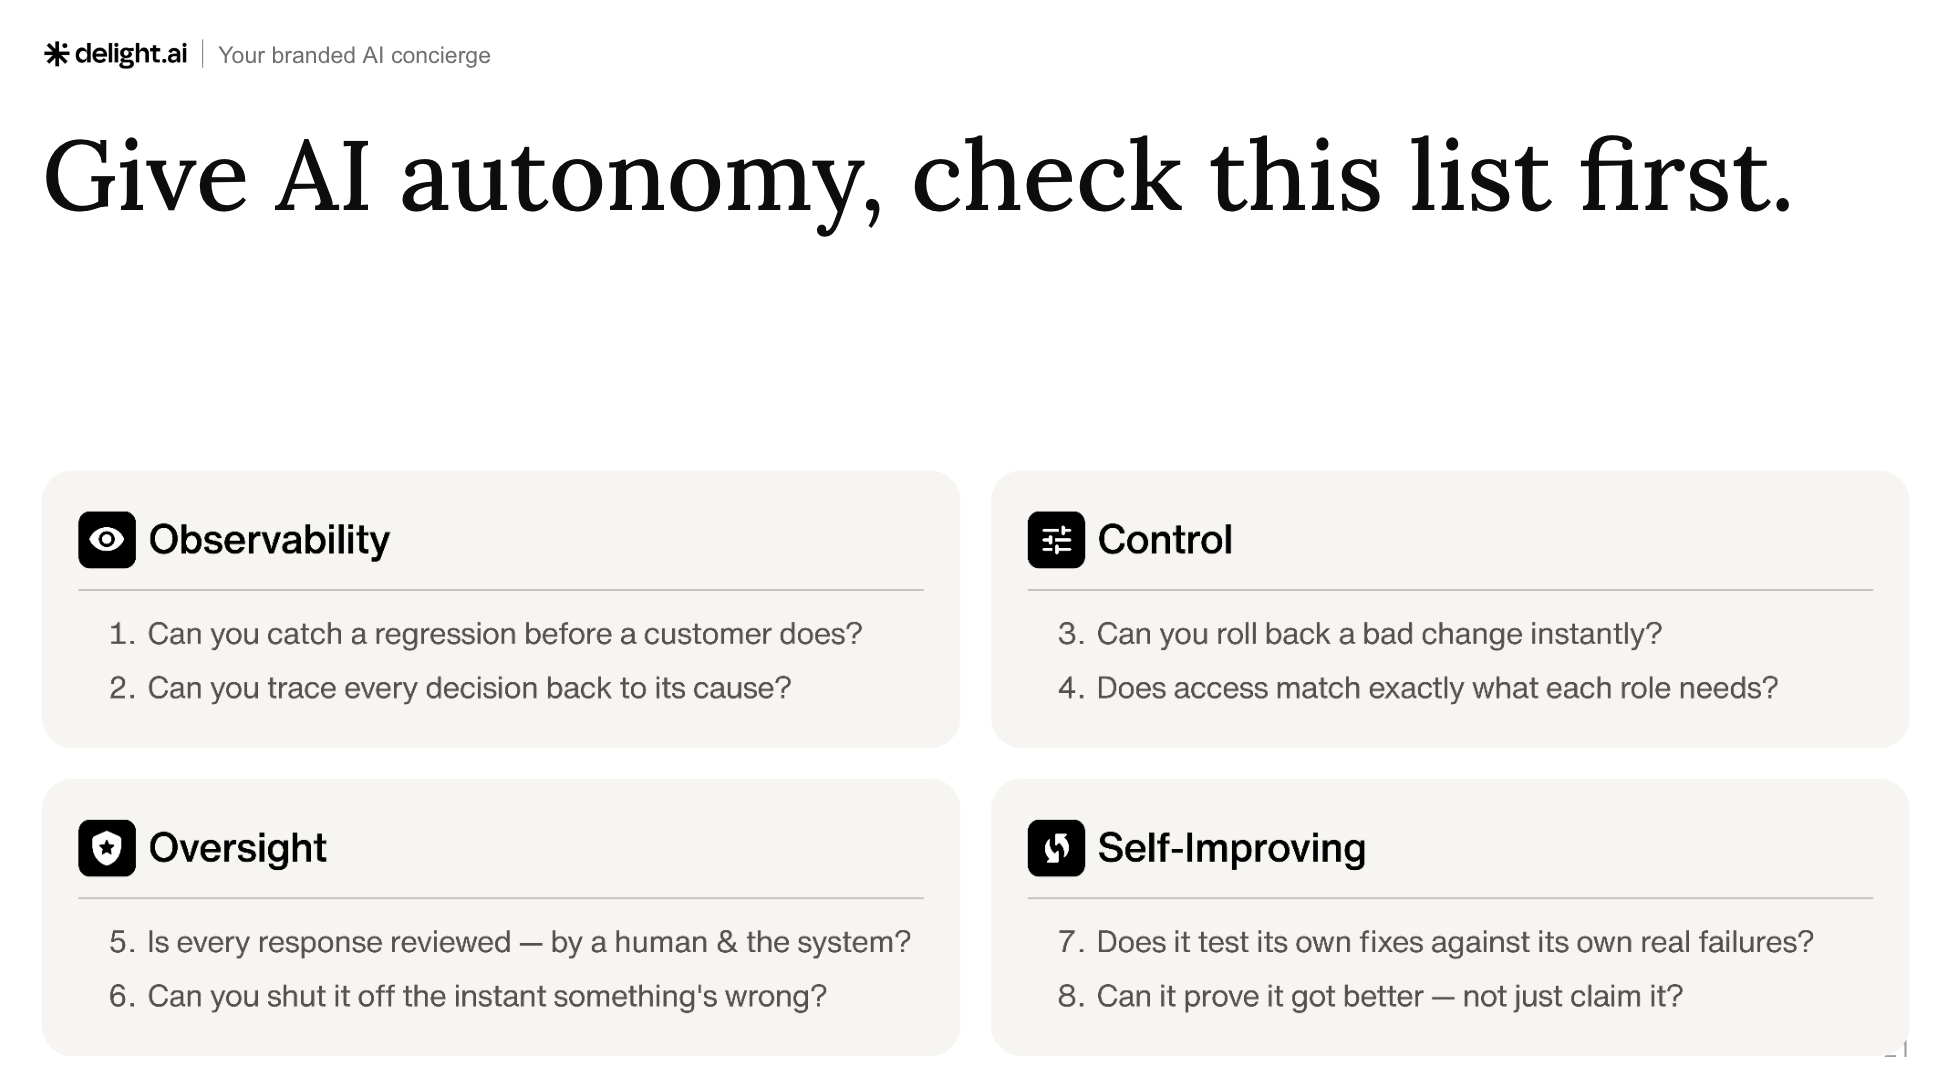Click the 'Your branded AI concierge' tagline

[x=354, y=55]
